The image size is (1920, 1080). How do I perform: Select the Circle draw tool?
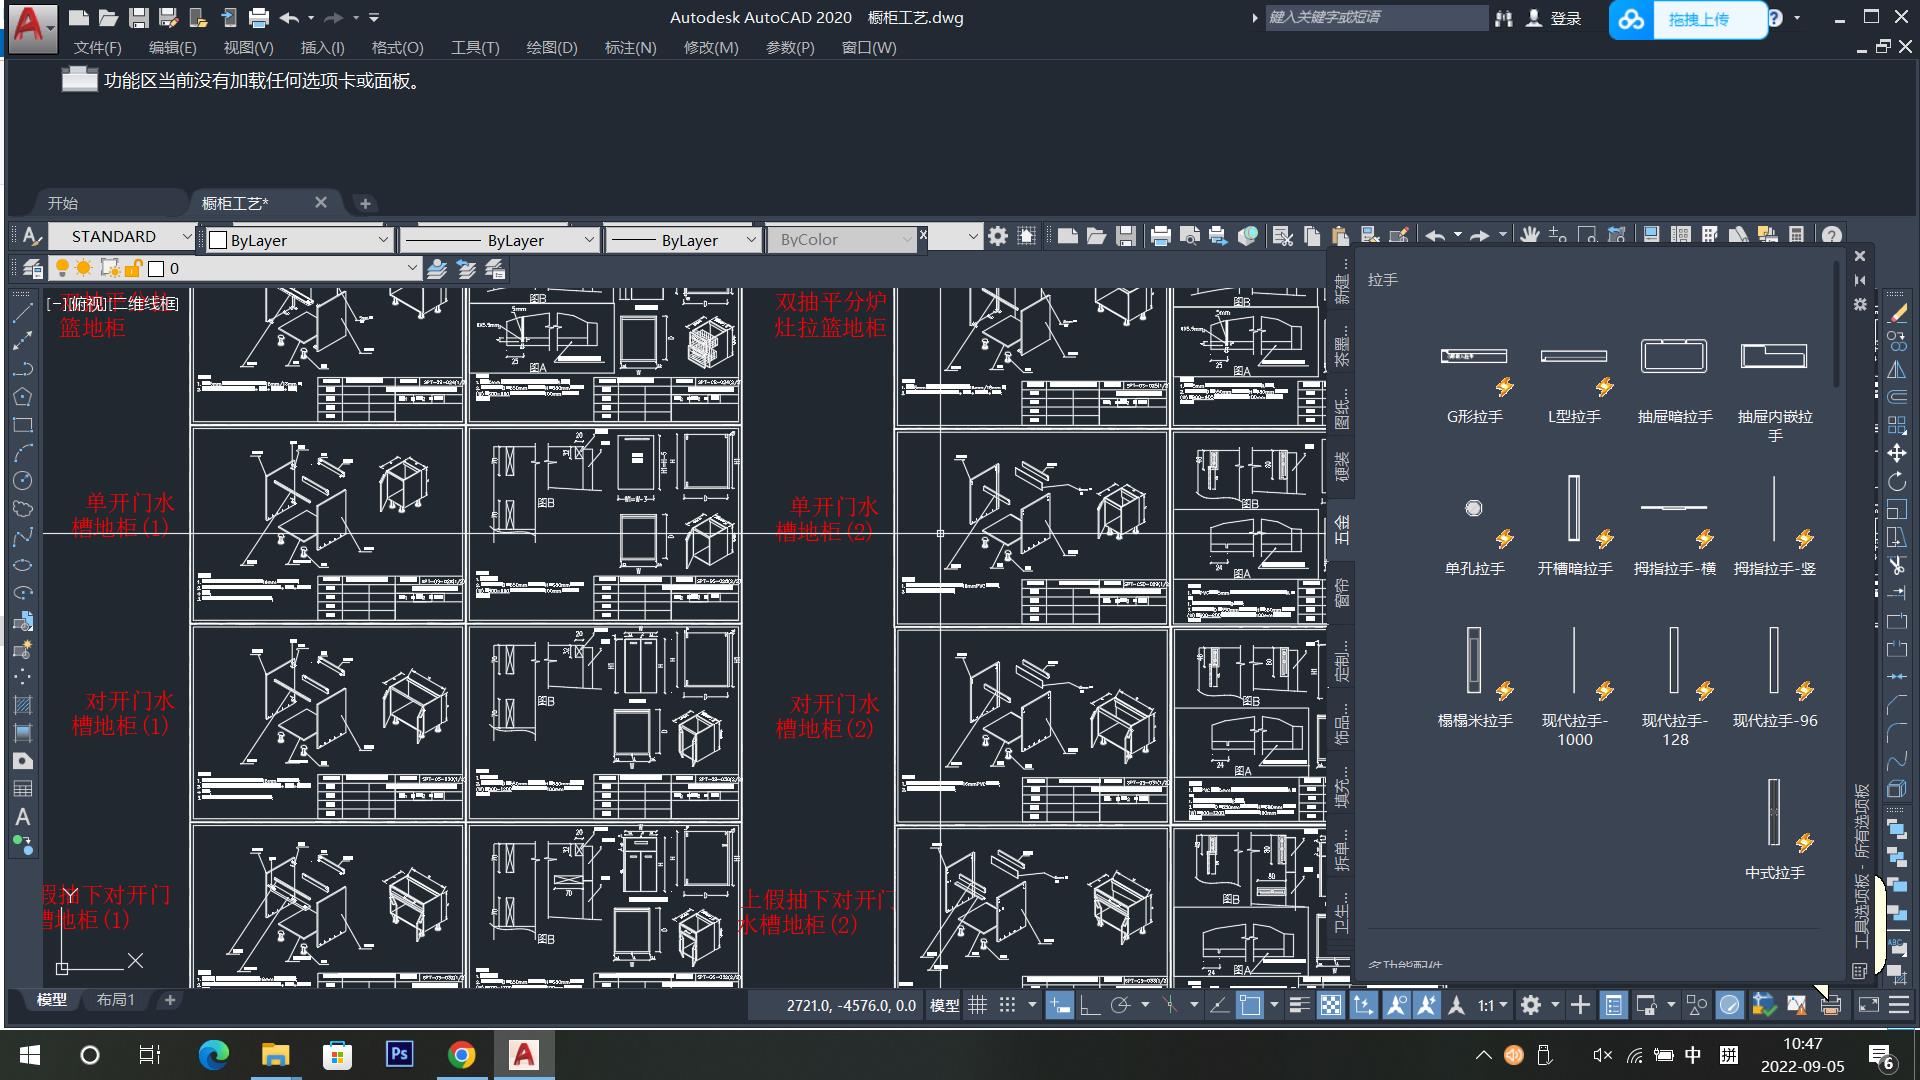tap(22, 480)
